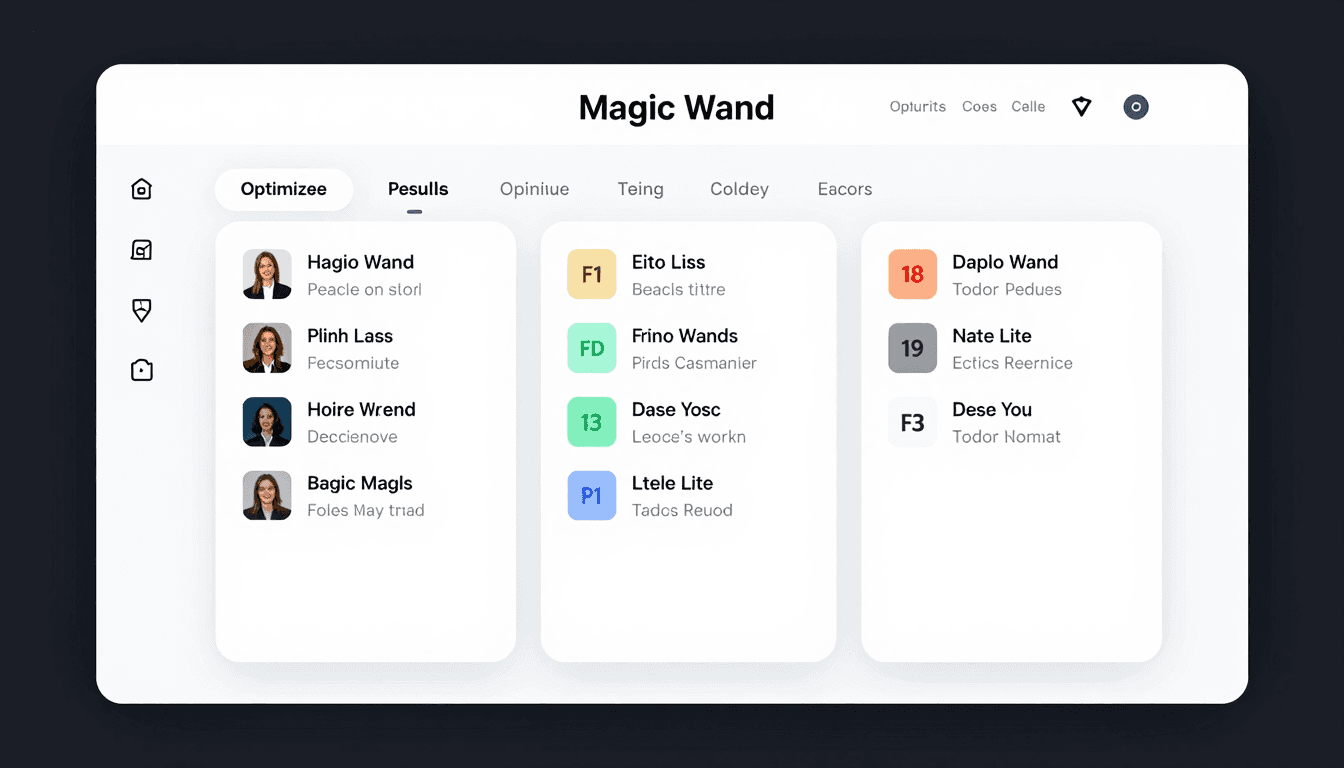Viewport: 1344px width, 768px height.
Task: Click the orange 18 badge
Action: click(x=913, y=275)
